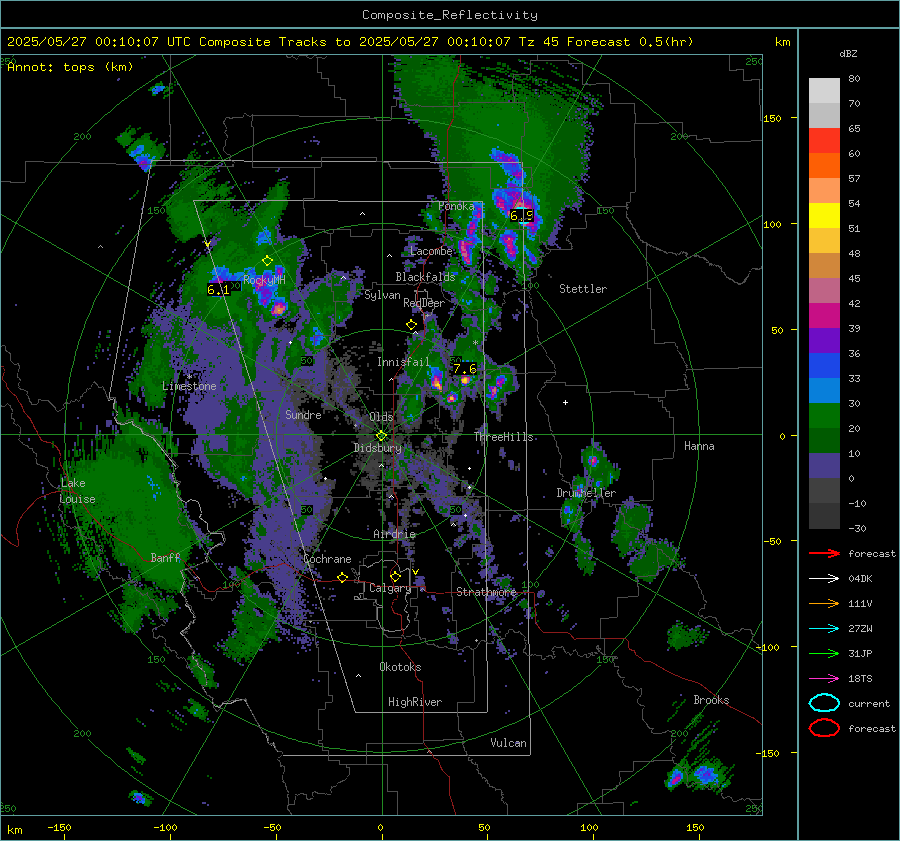
Task: Click the dBZ legend heading
Action: click(x=848, y=53)
